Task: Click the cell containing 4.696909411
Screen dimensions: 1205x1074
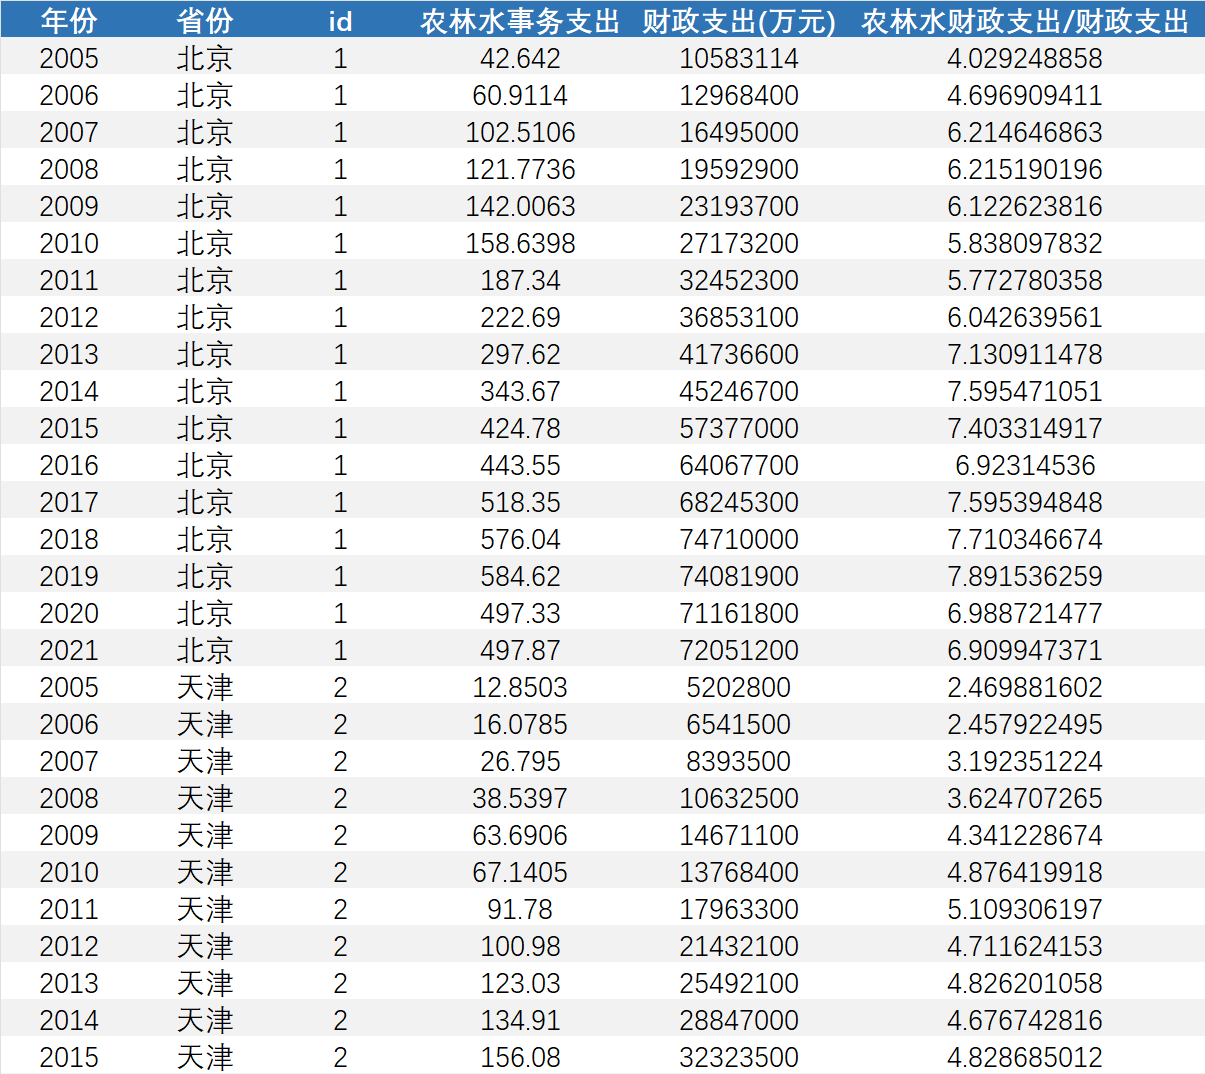Action: point(1025,96)
